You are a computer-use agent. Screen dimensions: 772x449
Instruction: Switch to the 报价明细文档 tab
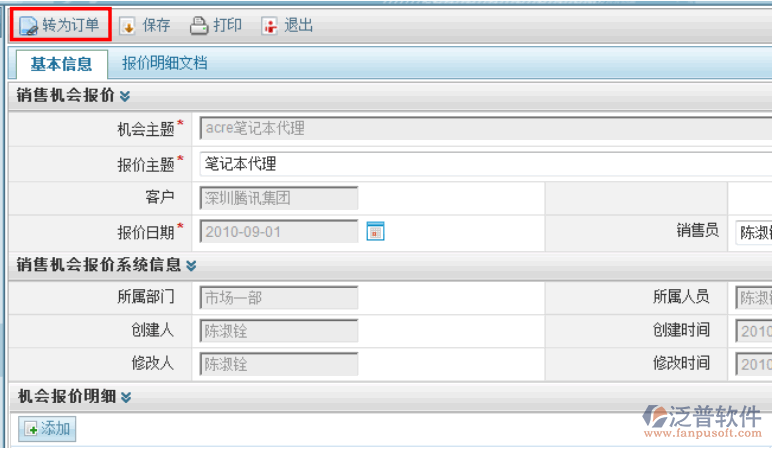coord(165,63)
